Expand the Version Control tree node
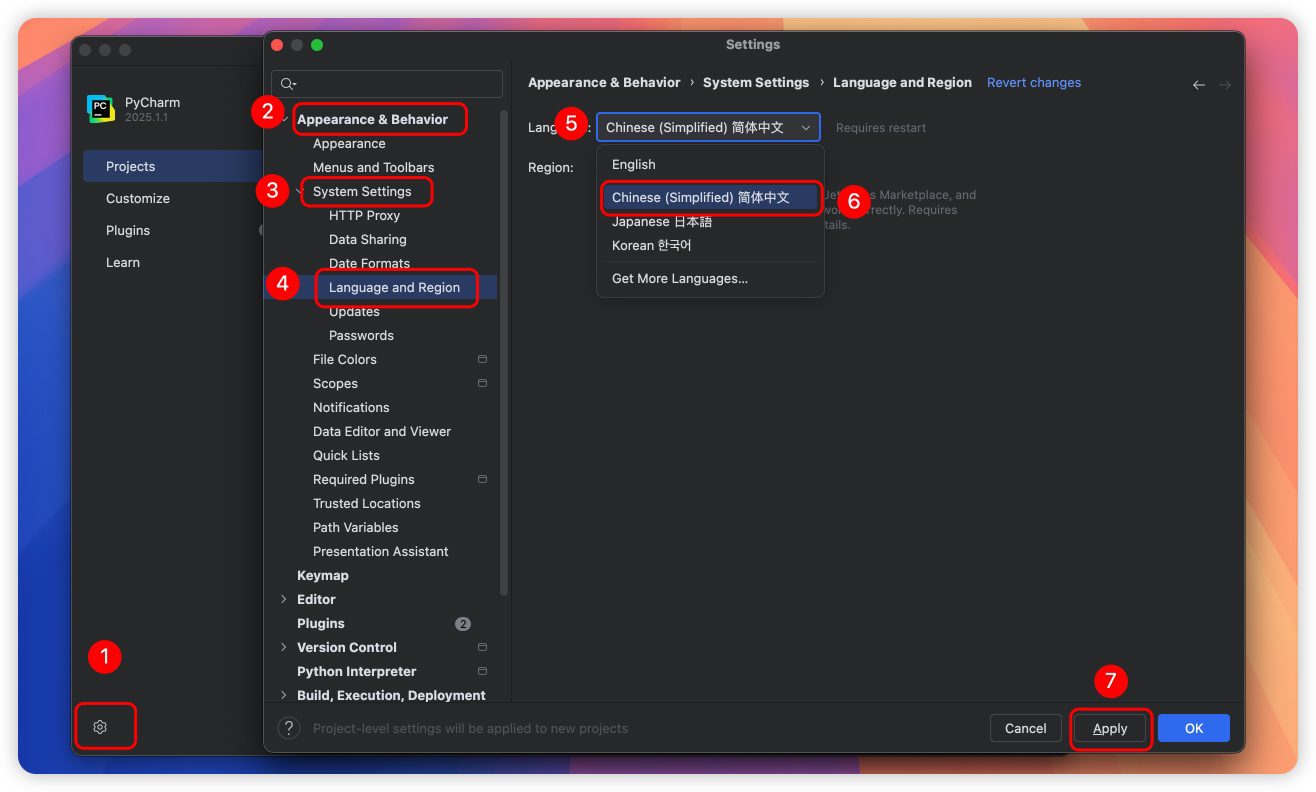Viewport: 1316px width, 792px height. [x=284, y=647]
